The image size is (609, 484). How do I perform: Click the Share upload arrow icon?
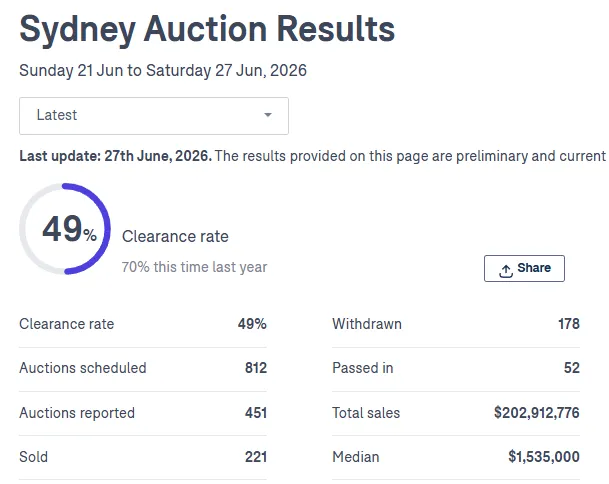pos(506,271)
